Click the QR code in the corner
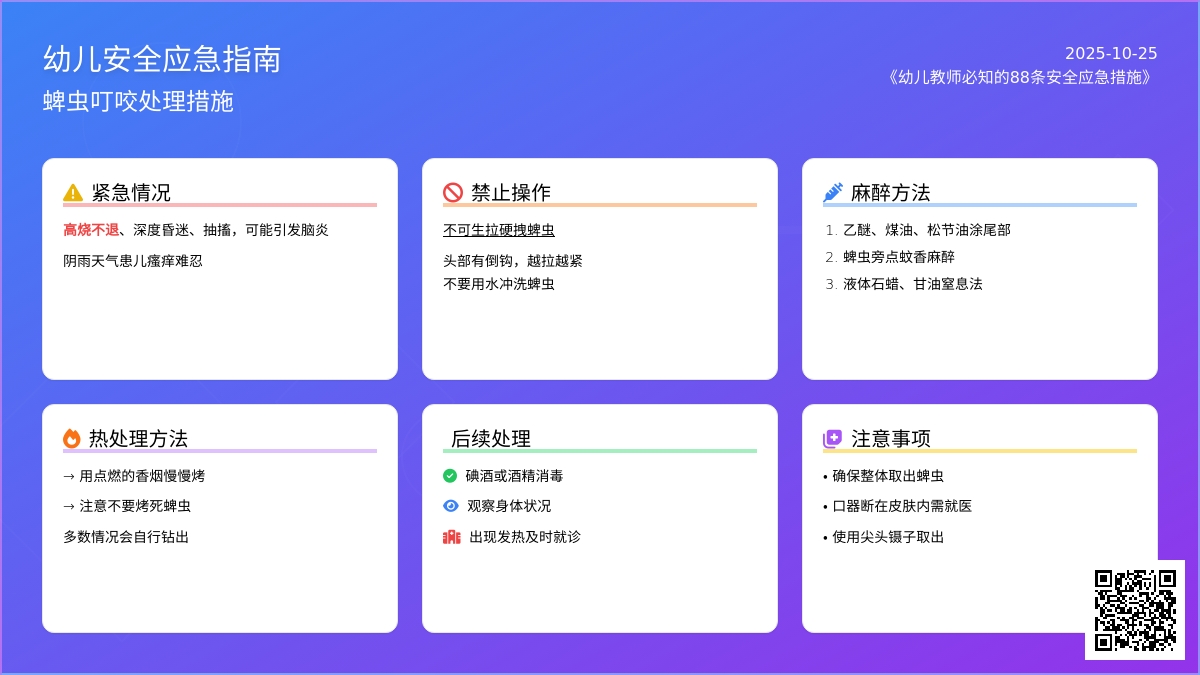 [1134, 609]
